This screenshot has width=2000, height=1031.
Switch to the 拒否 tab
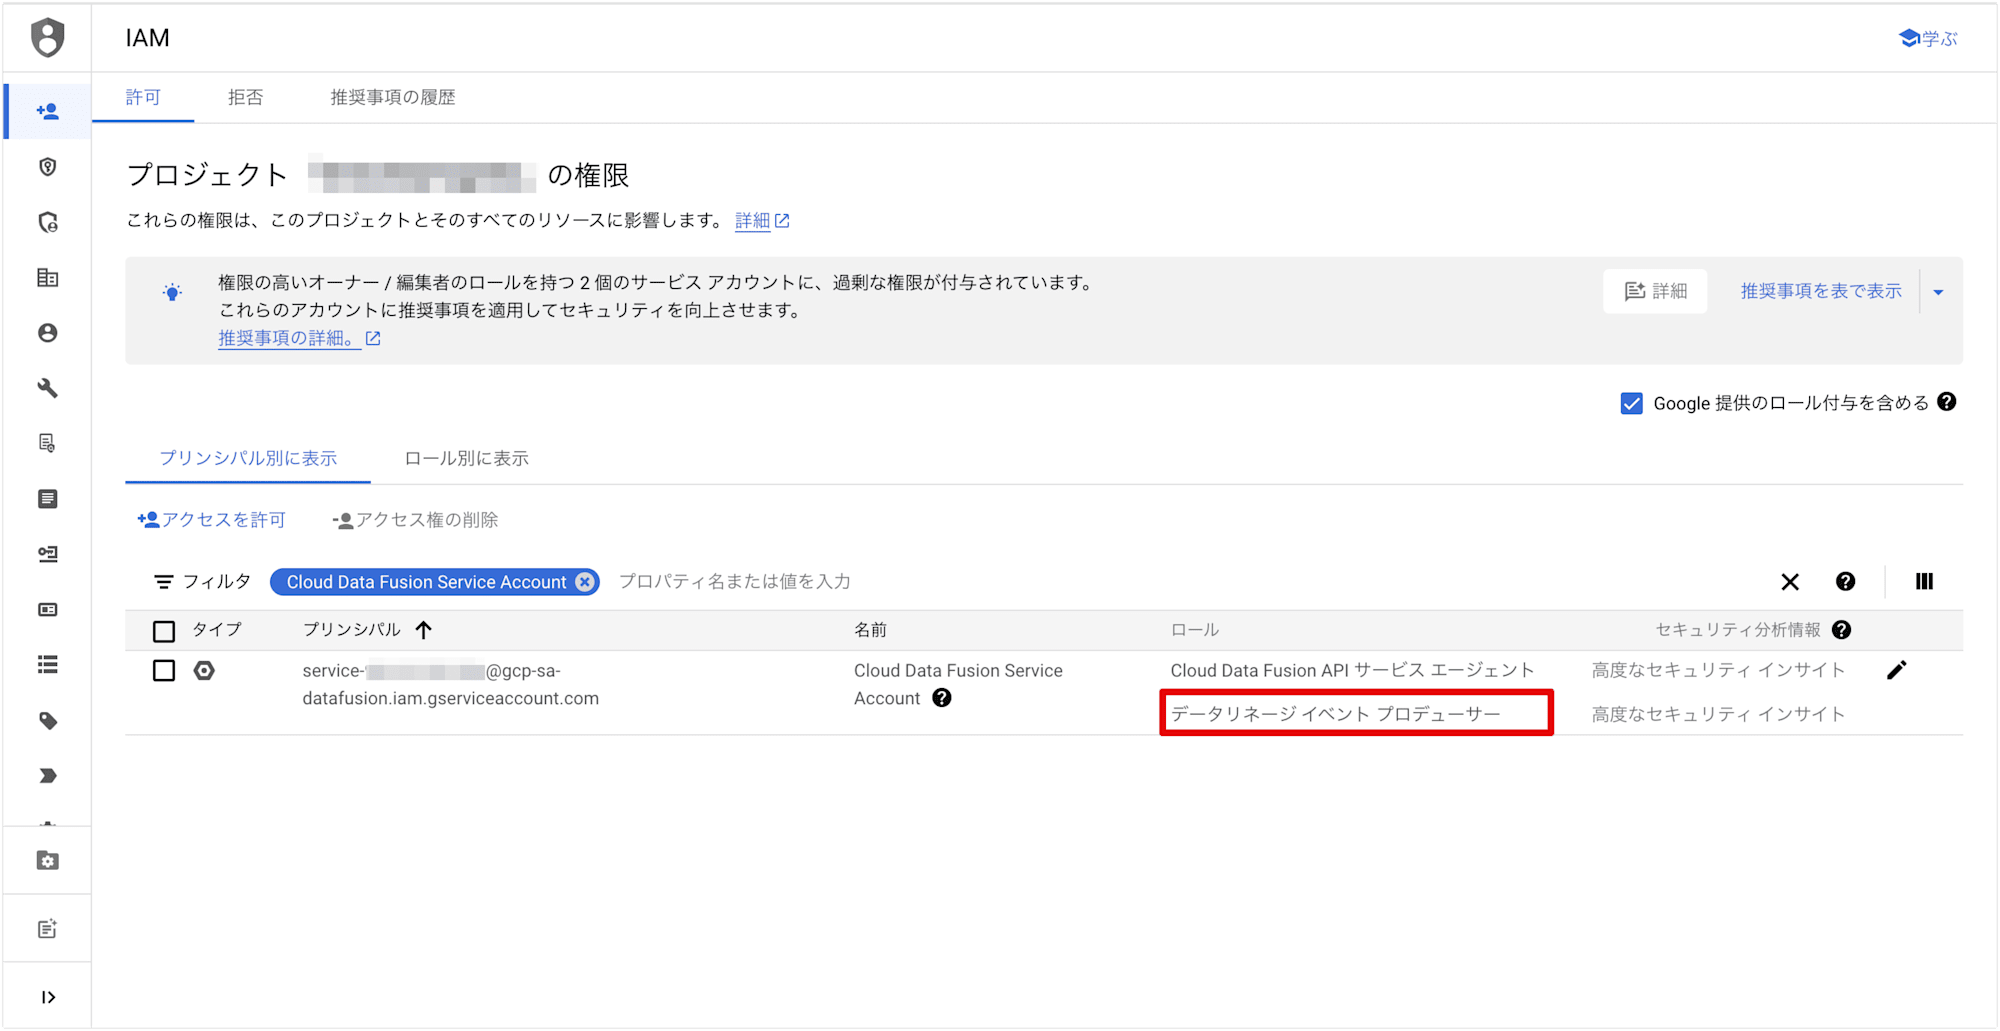[x=245, y=97]
